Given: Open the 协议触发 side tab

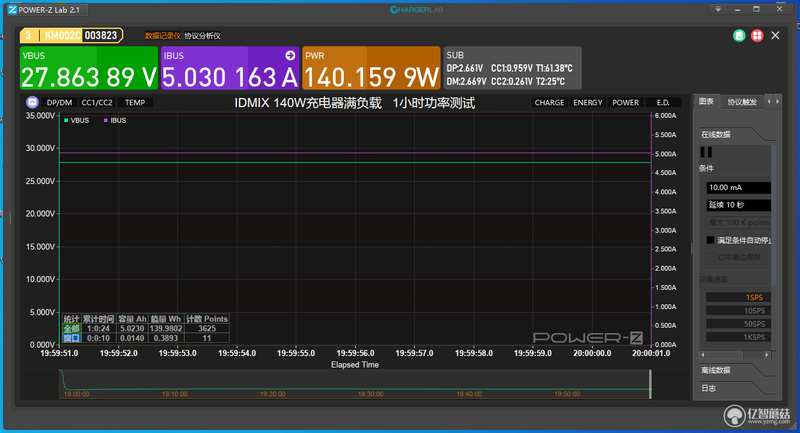Looking at the screenshot, I should coord(742,102).
